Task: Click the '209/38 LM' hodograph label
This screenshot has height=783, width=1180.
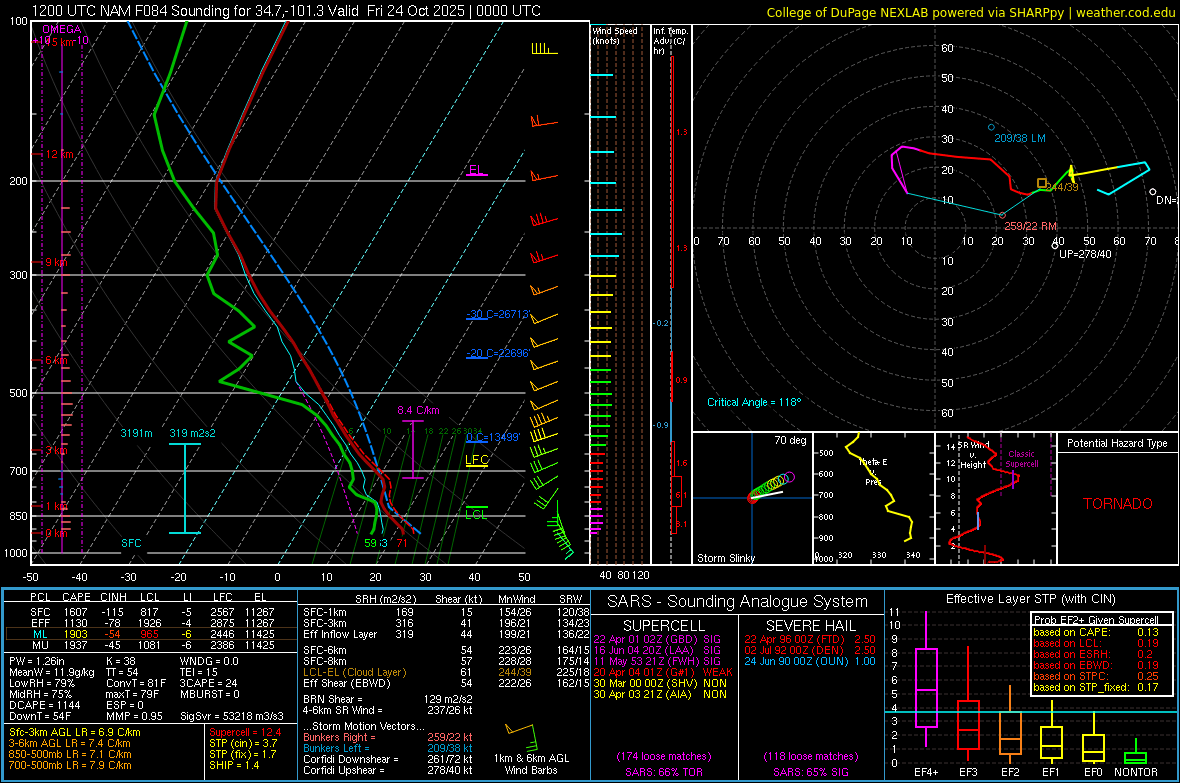Action: tap(1020, 139)
